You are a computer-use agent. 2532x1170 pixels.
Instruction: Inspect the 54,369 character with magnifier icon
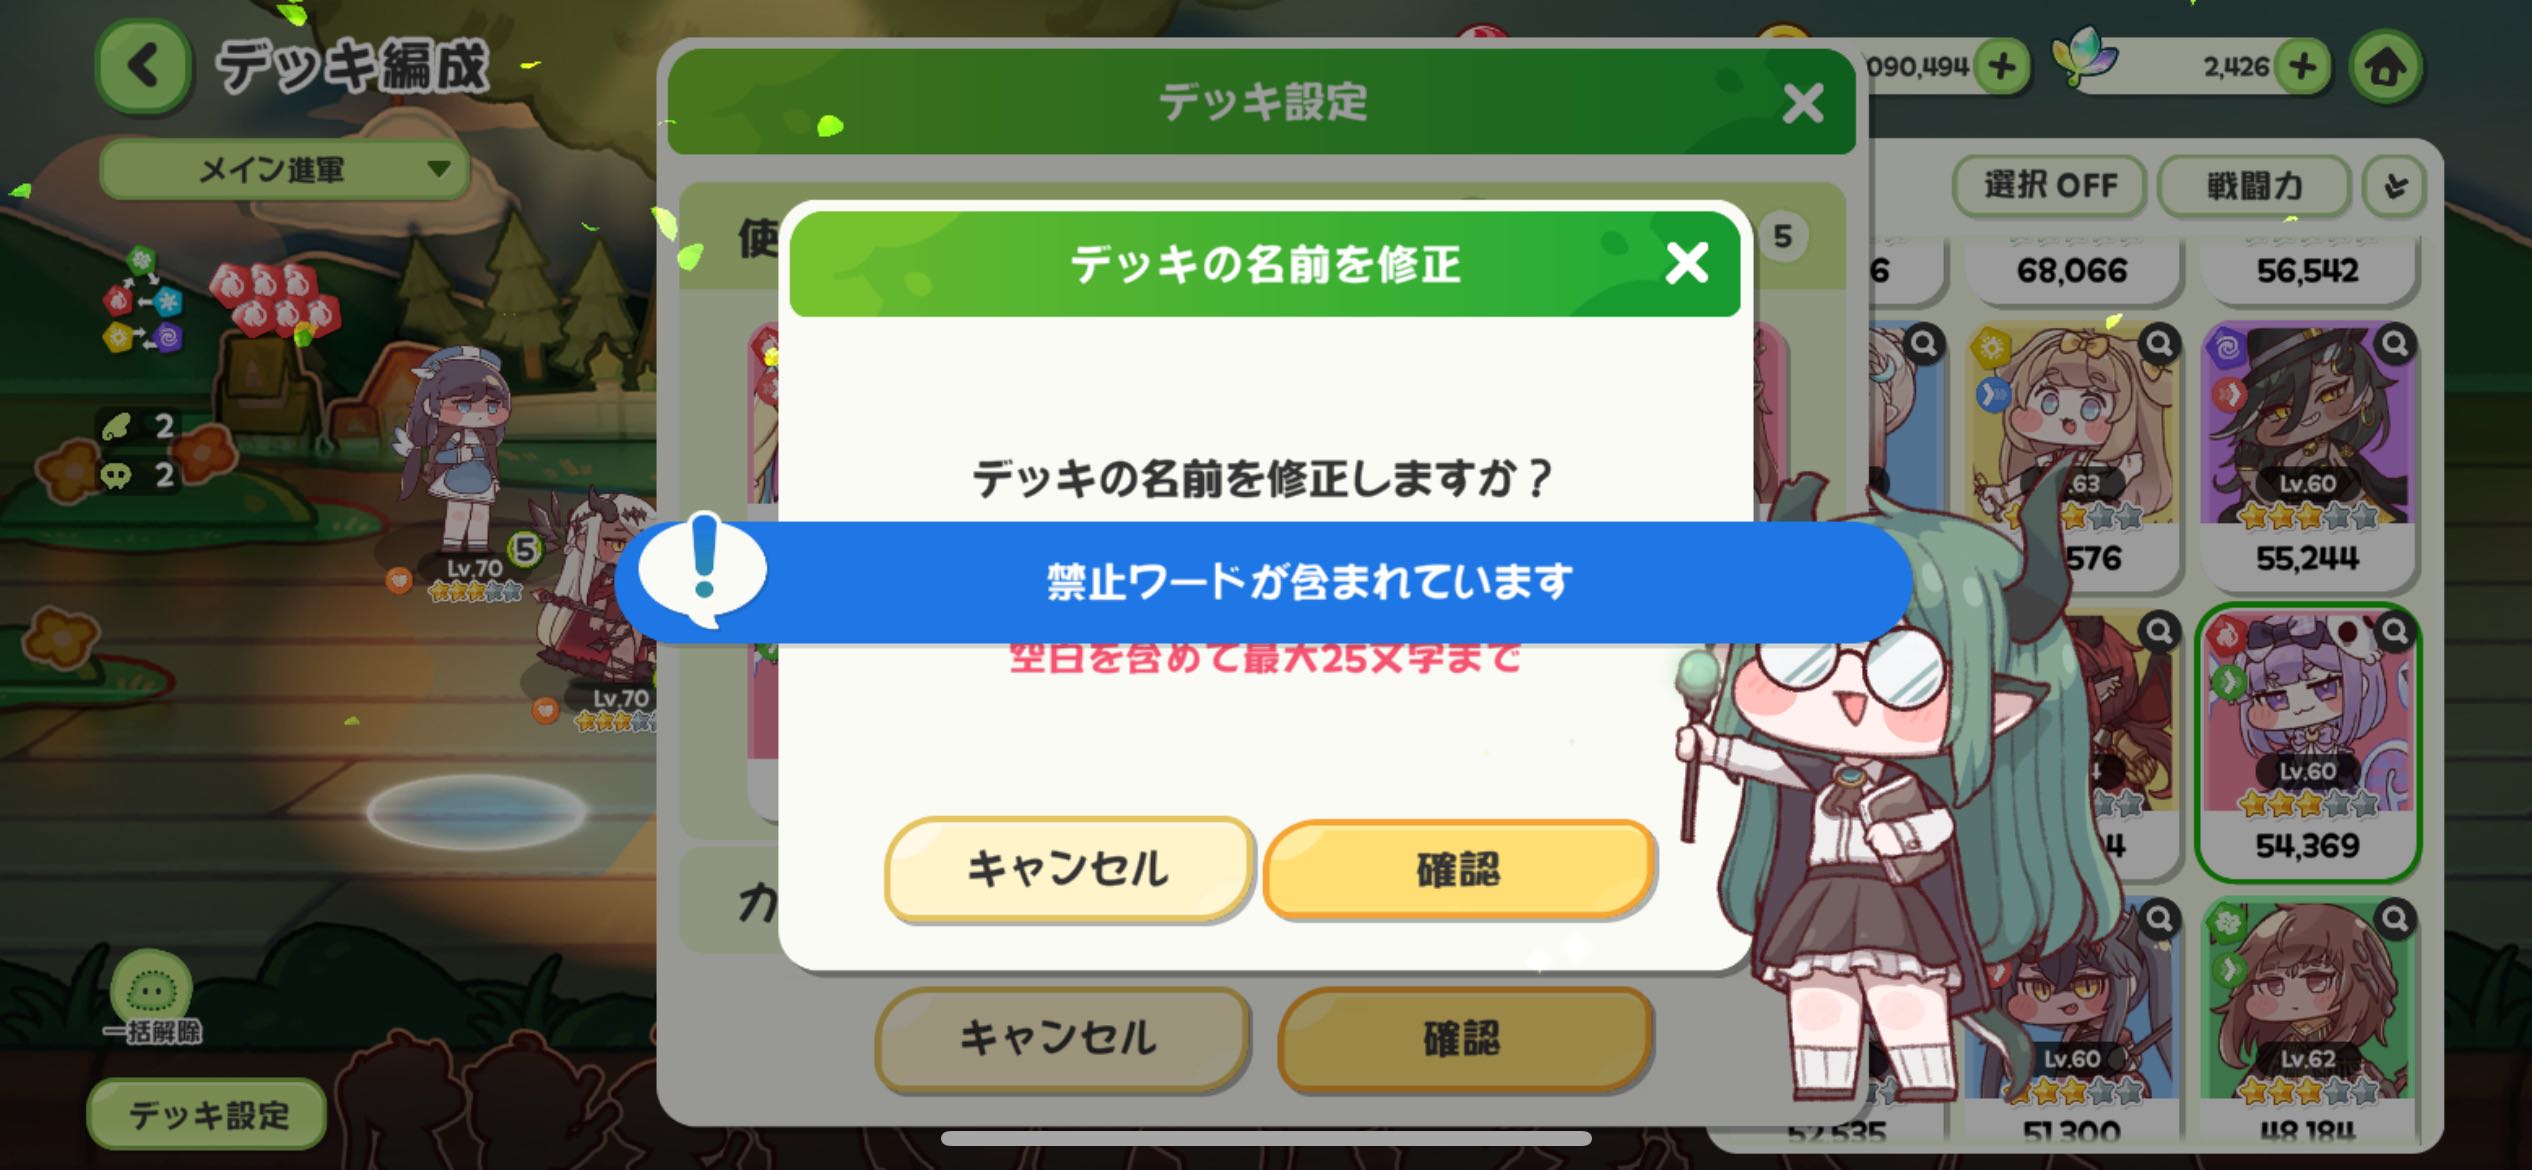pos(2395,631)
